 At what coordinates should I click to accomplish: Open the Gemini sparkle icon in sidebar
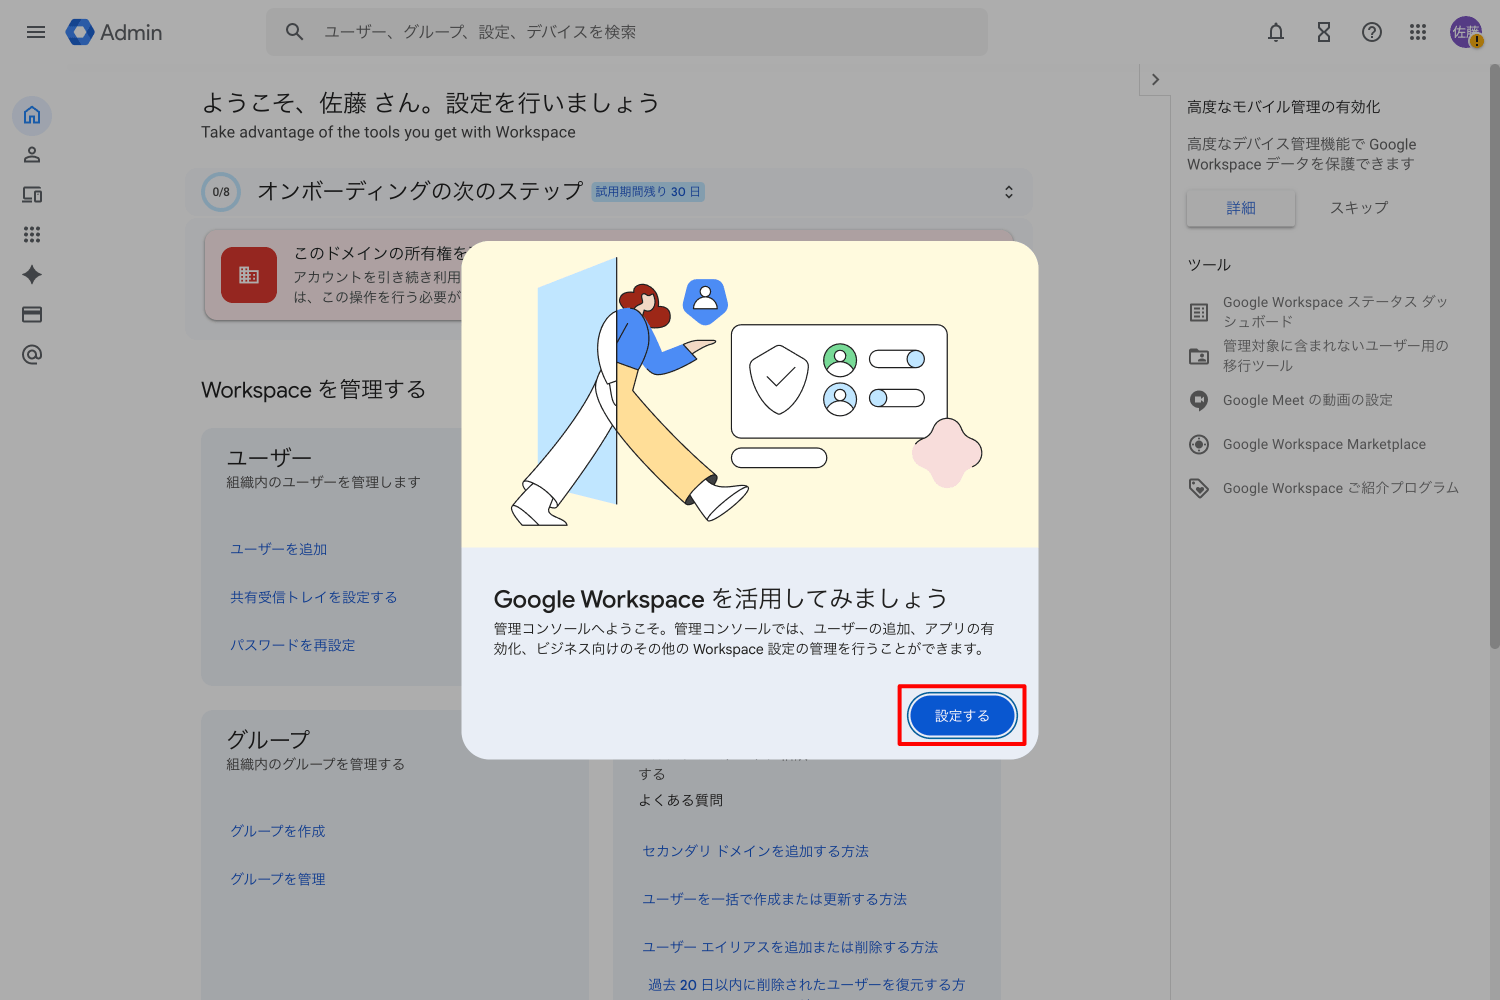point(32,275)
